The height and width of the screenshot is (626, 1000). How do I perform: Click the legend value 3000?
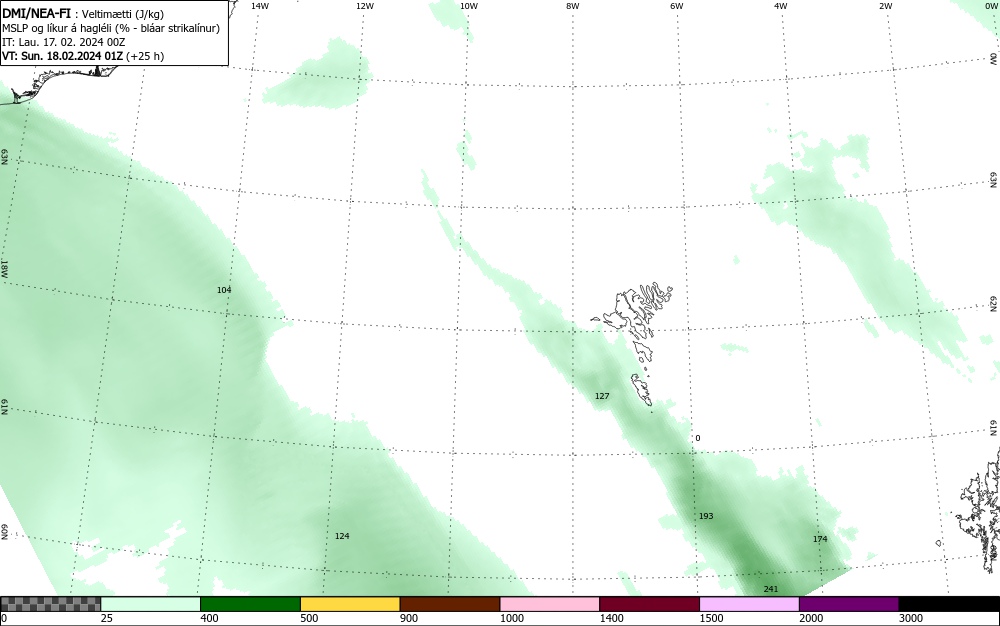click(x=911, y=618)
